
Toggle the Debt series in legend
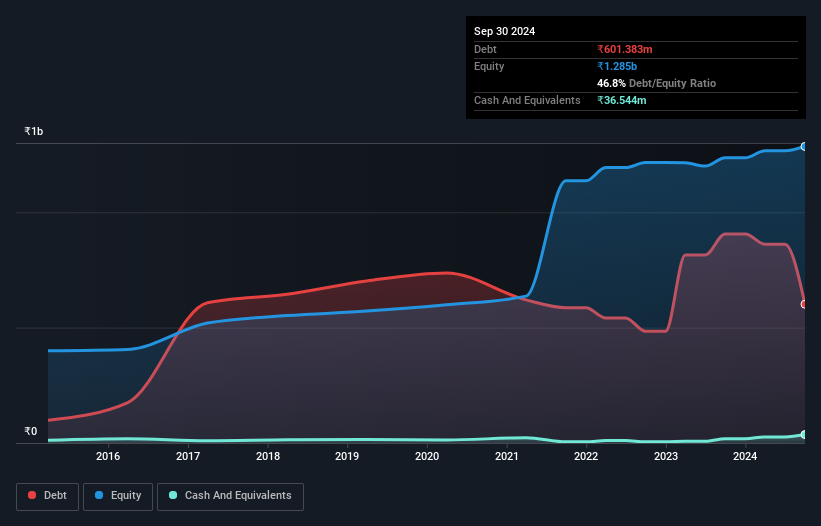click(x=47, y=496)
